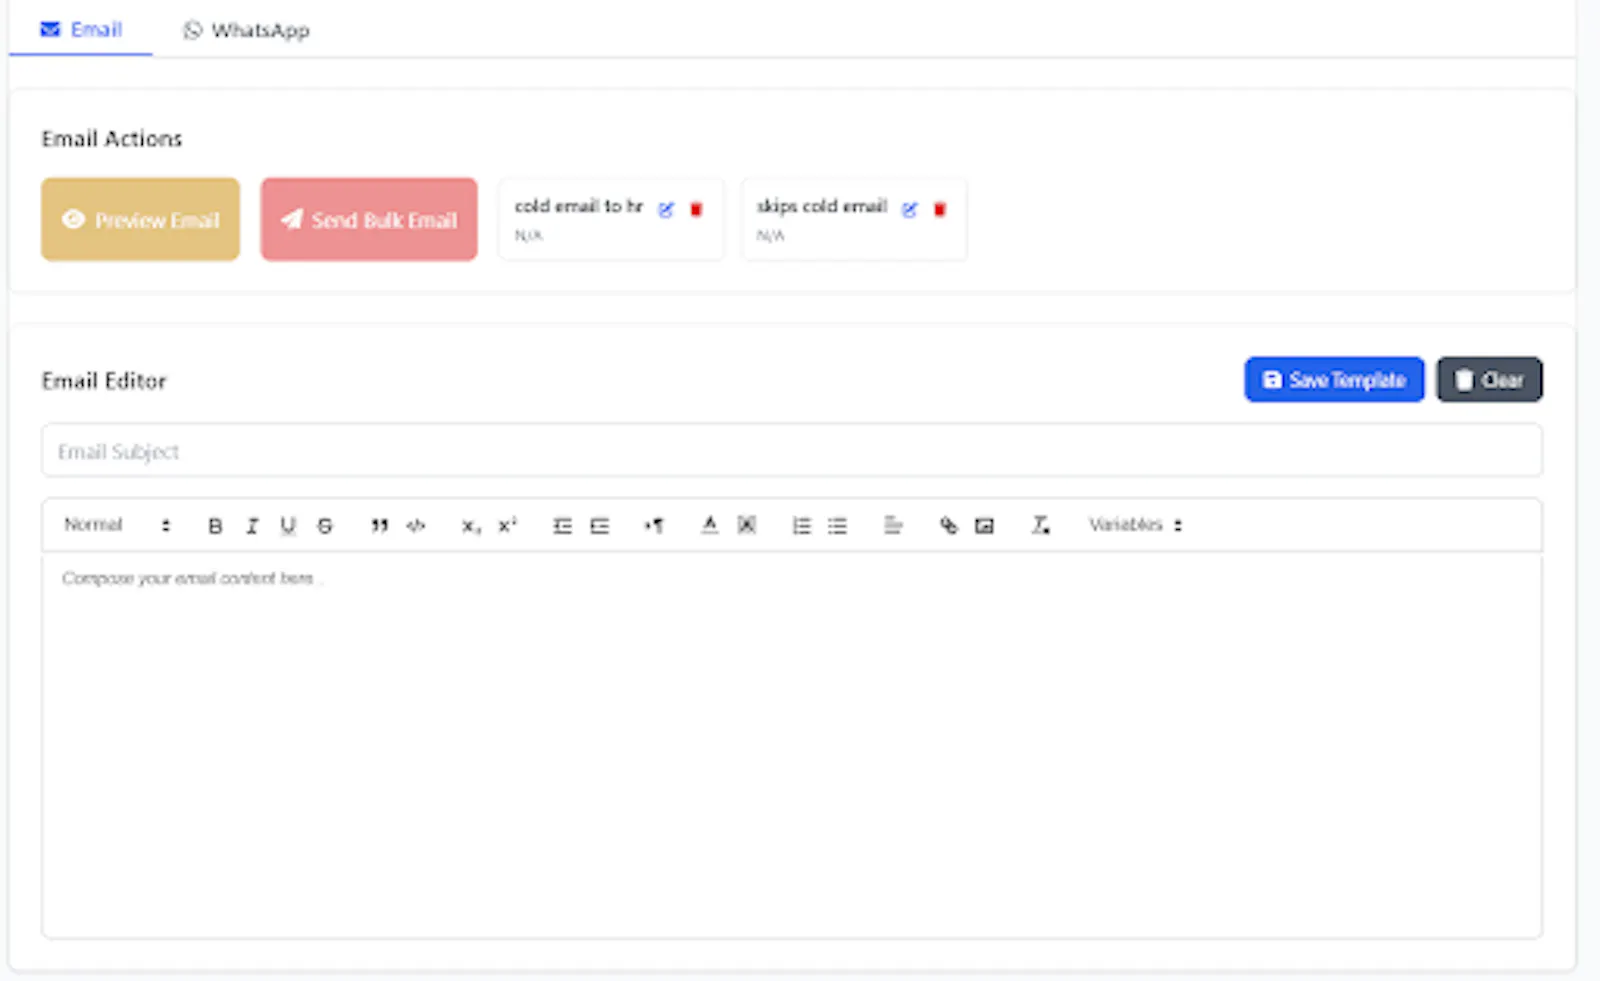
Task: Decrease indent in the editor
Action: point(563,526)
